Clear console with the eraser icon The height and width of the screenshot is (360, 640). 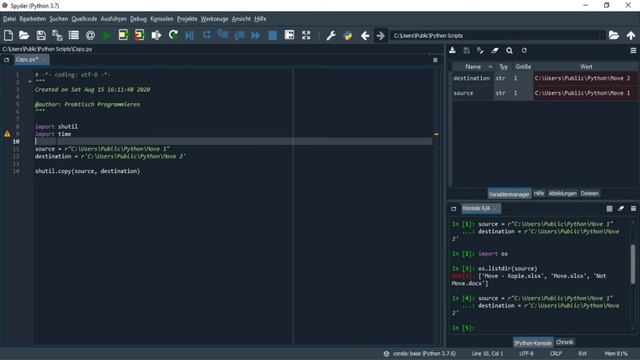point(621,209)
